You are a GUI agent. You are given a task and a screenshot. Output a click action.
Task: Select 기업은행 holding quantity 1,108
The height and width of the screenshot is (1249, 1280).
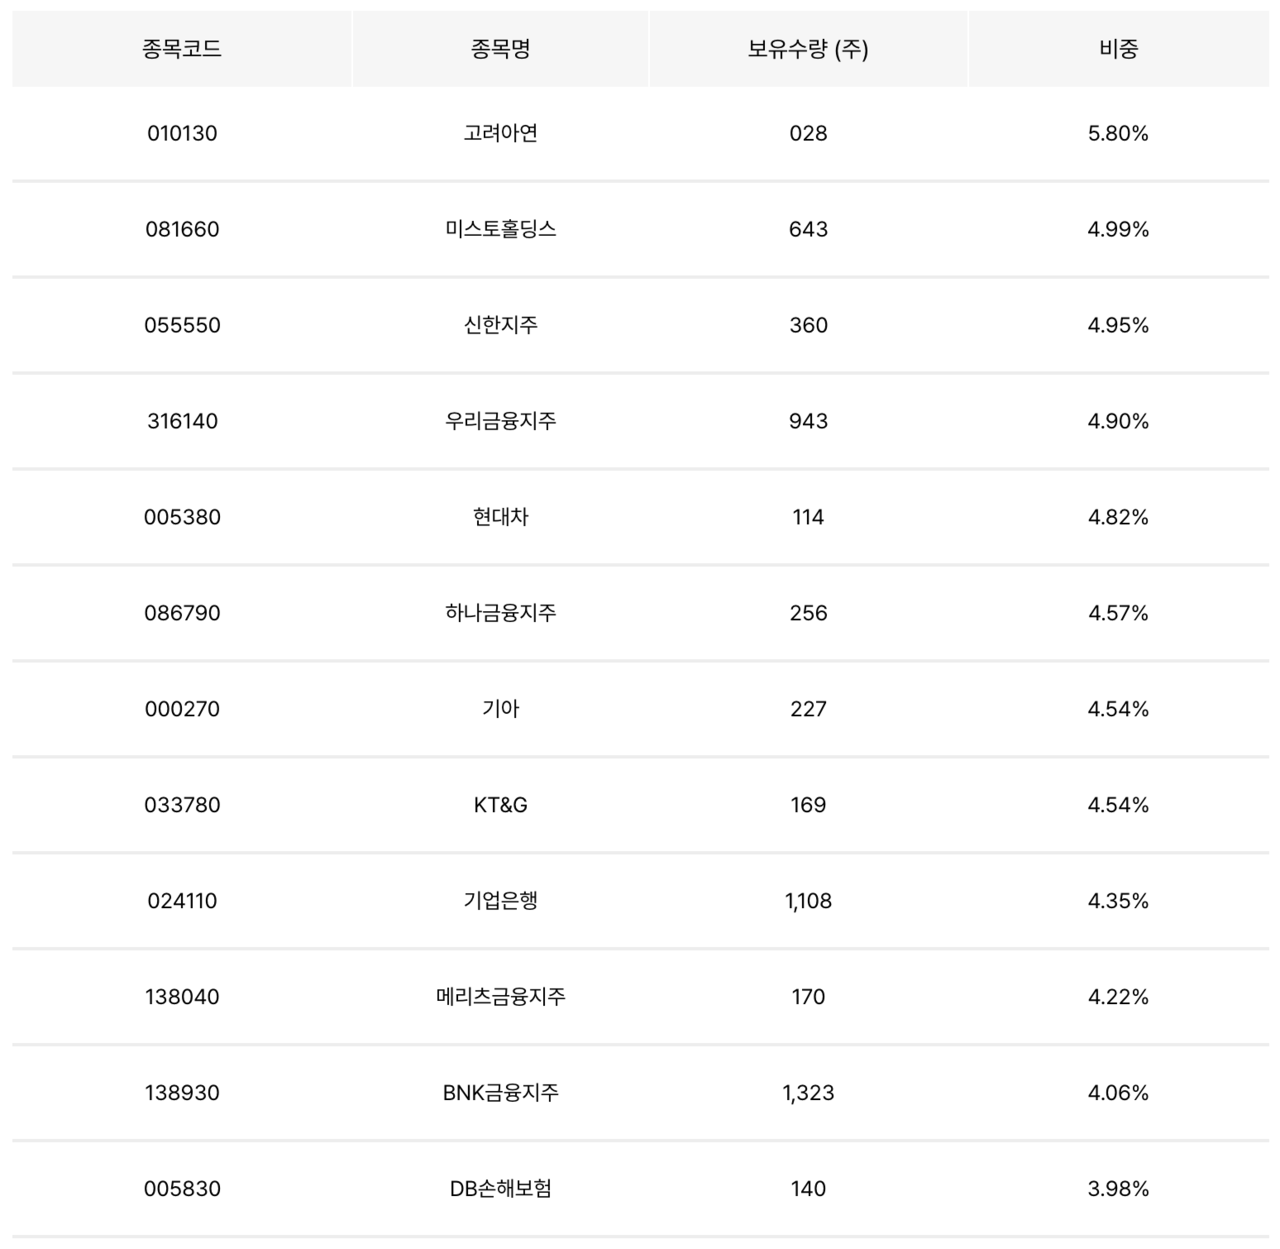point(808,901)
